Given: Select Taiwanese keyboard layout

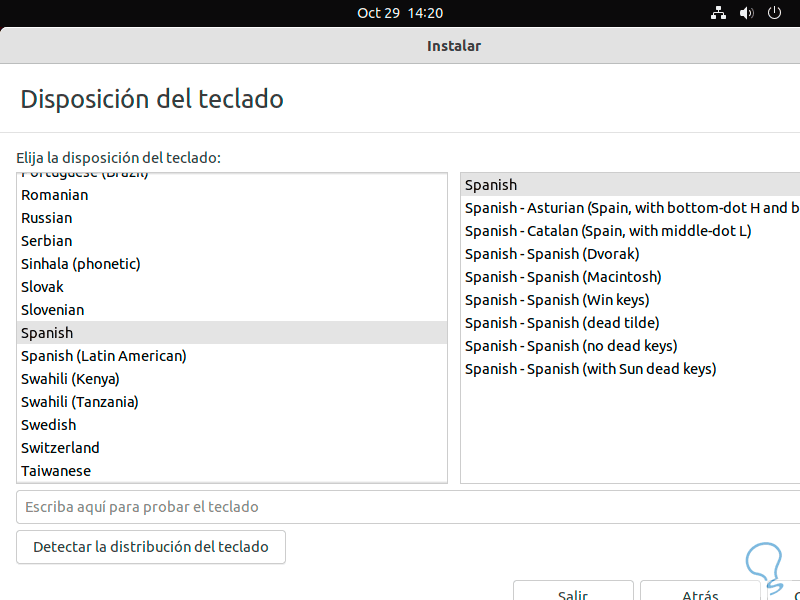Looking at the screenshot, I should [56, 471].
